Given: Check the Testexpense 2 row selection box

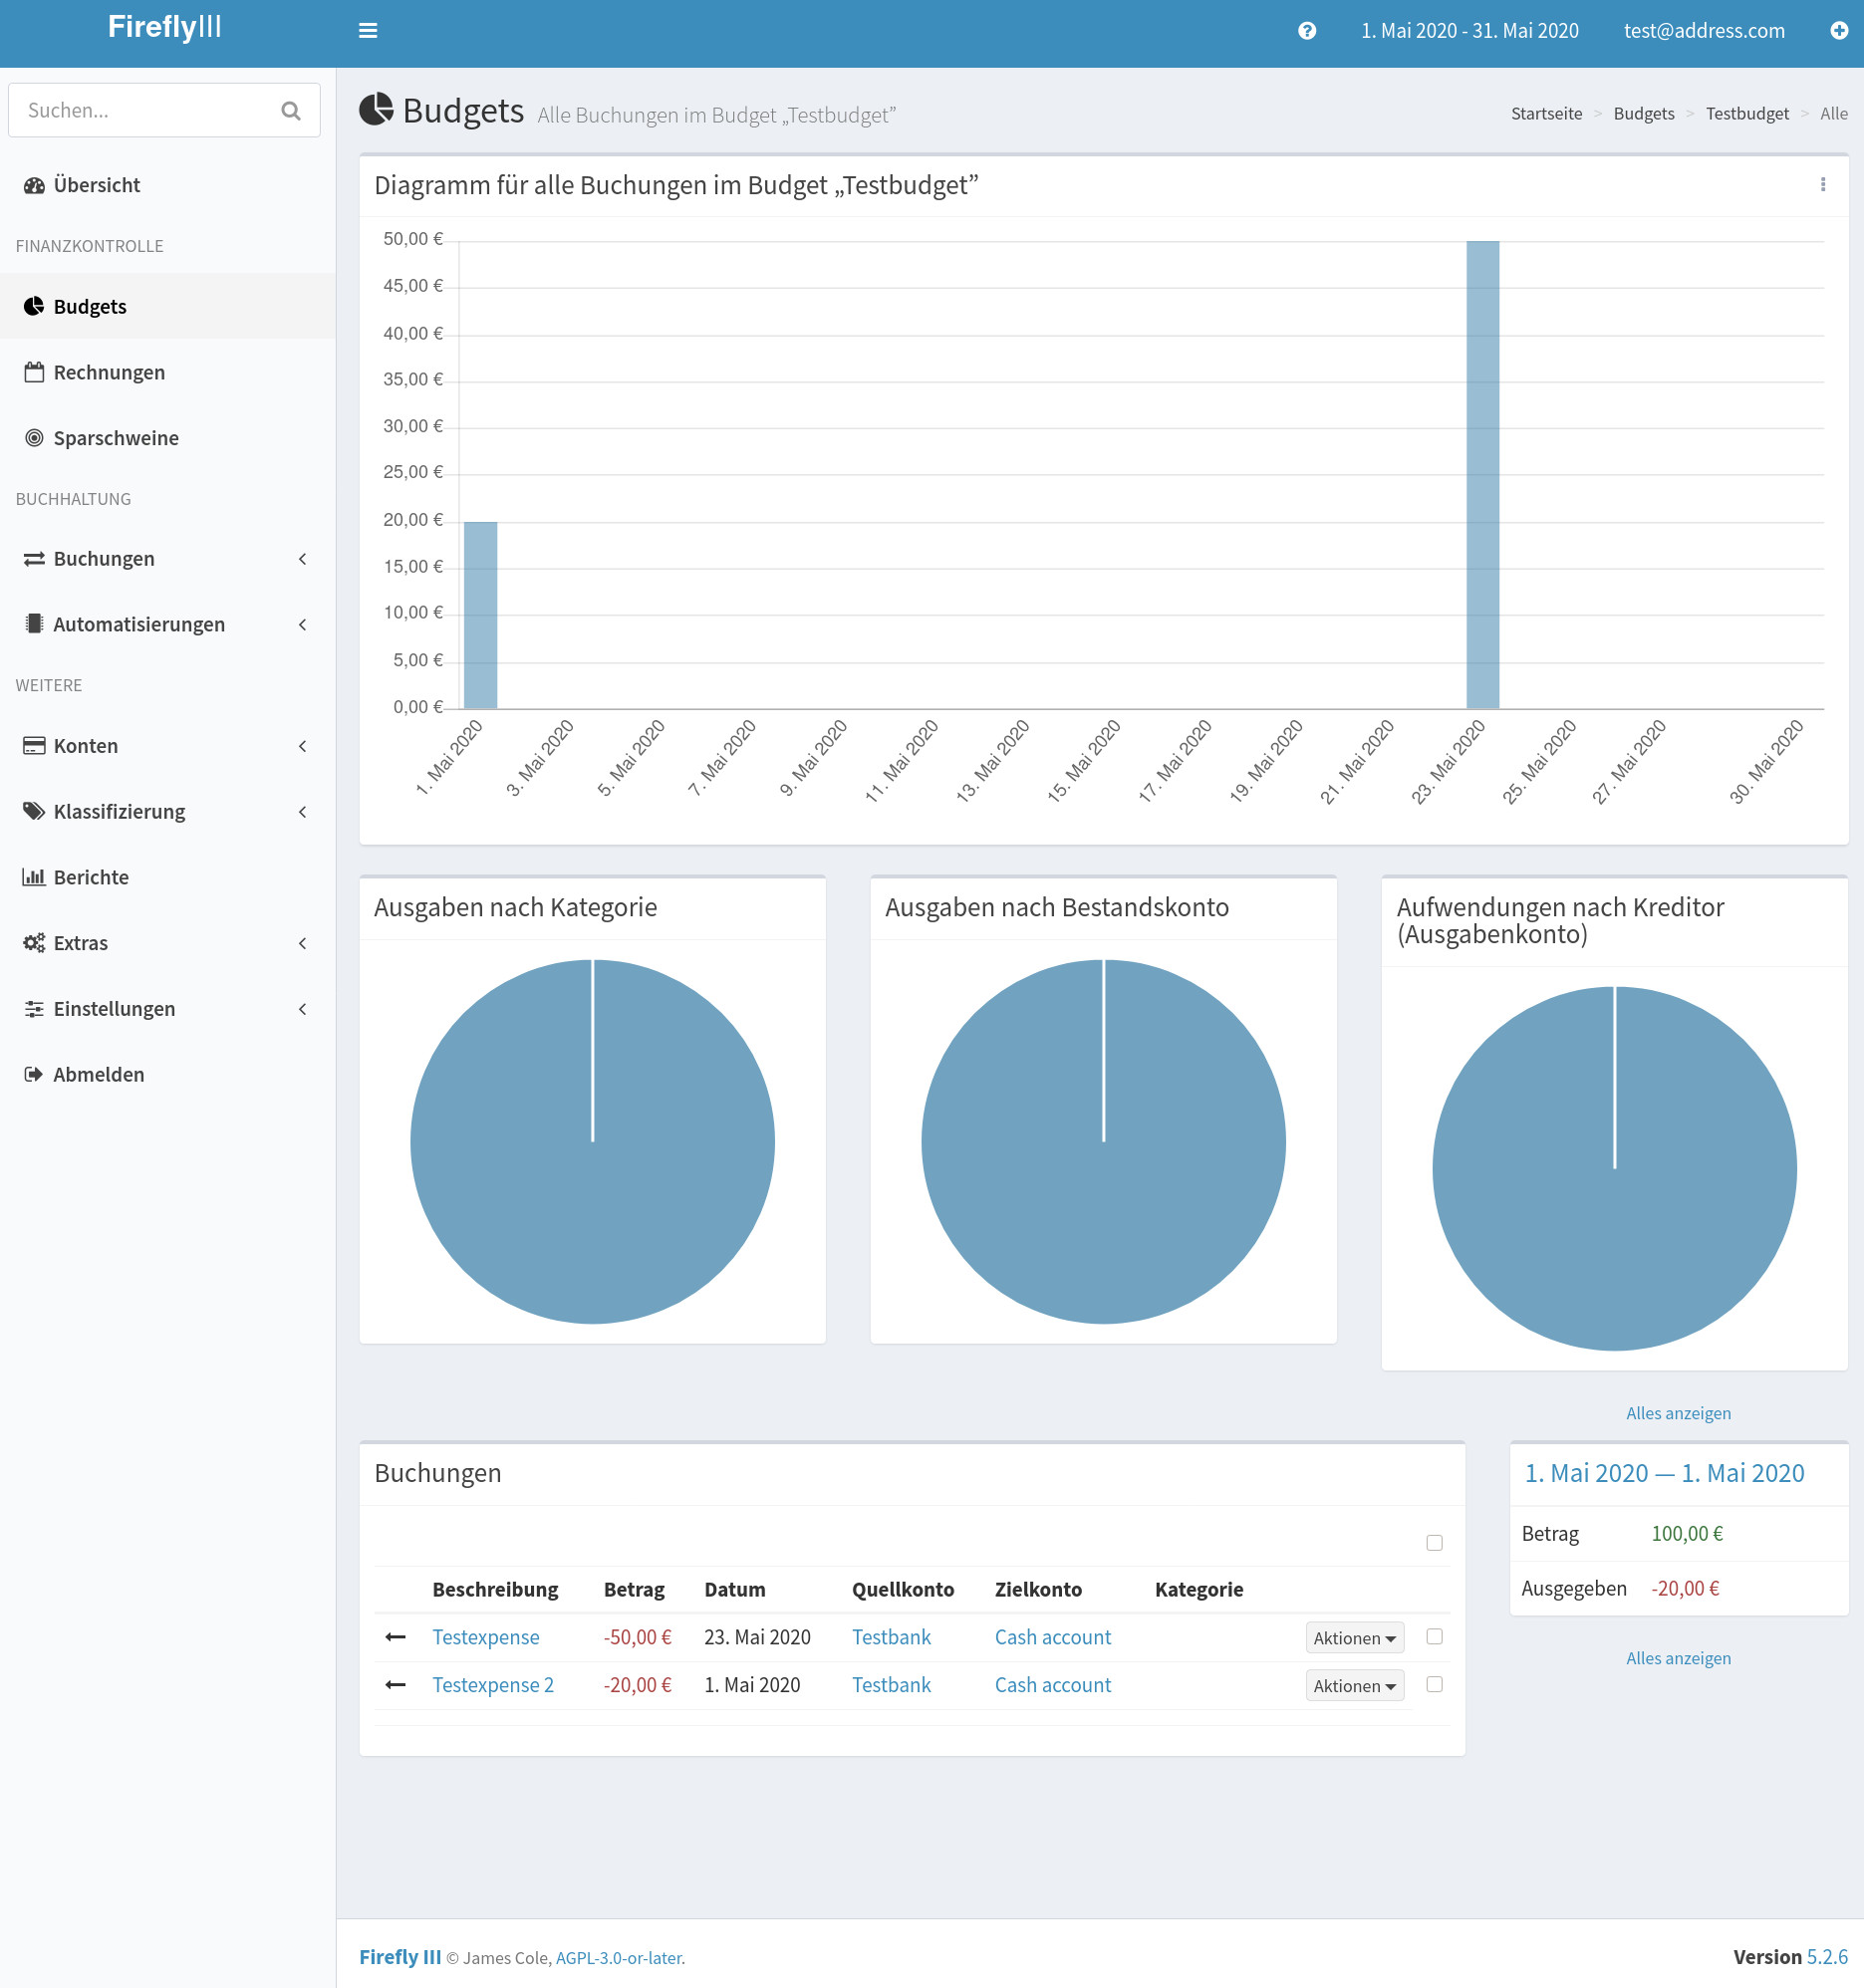Looking at the screenshot, I should pyautogui.click(x=1435, y=1685).
